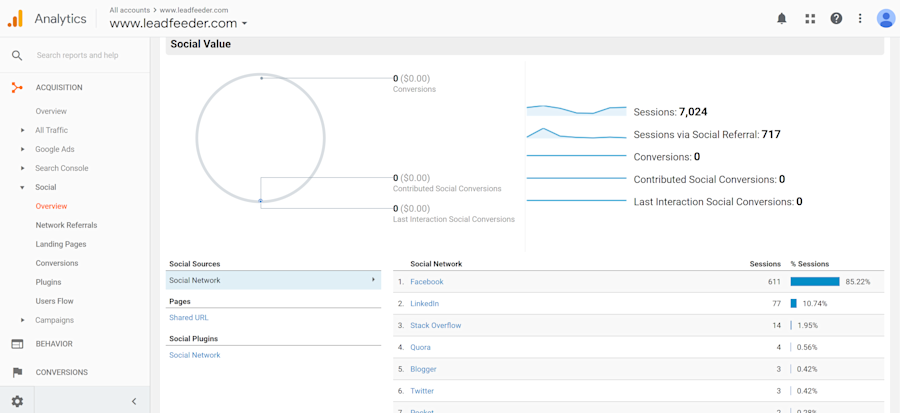This screenshot has height=413, width=900.
Task: Open All Traffic in the sidebar
Action: pos(52,130)
